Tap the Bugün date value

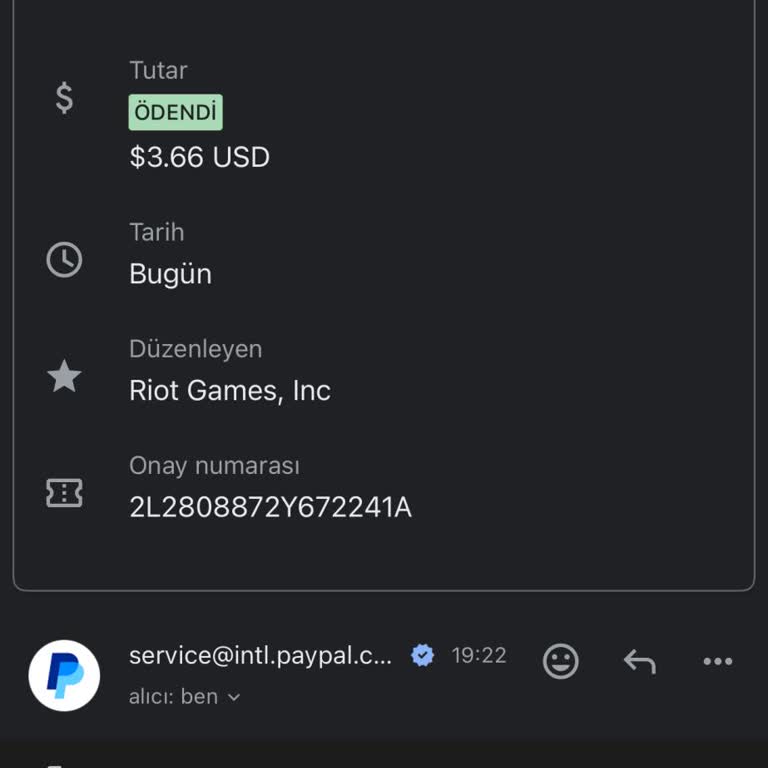pos(170,274)
